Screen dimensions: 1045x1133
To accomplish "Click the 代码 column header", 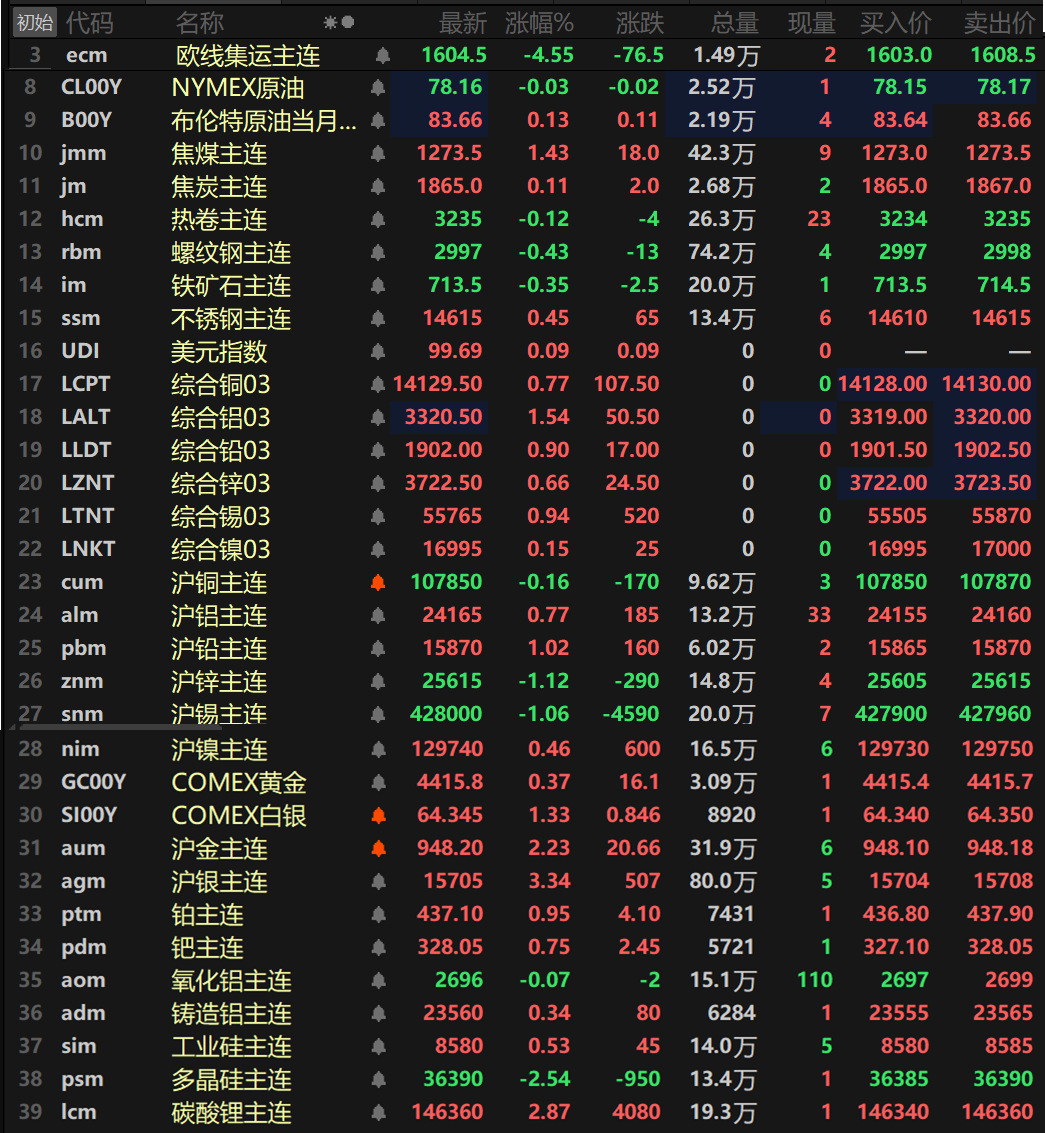I will 90,23.
